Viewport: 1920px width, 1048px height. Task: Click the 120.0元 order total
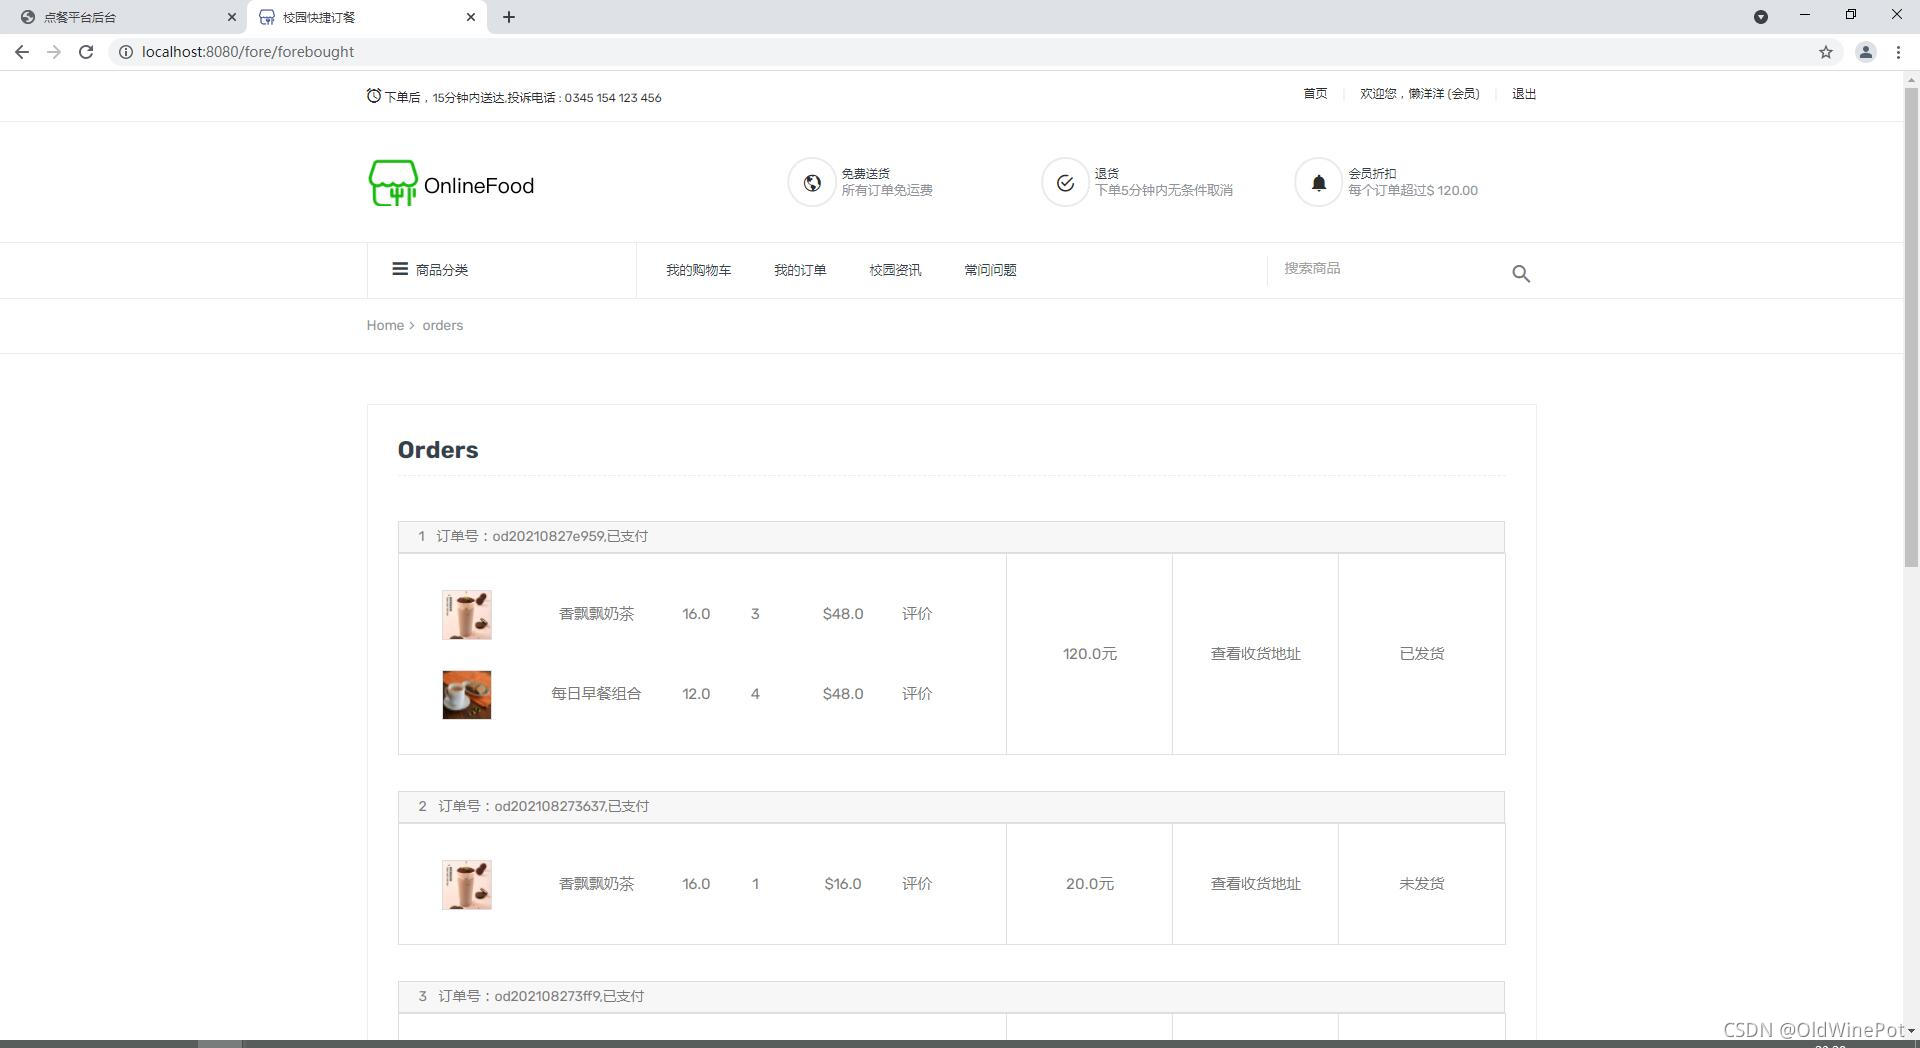(x=1089, y=654)
